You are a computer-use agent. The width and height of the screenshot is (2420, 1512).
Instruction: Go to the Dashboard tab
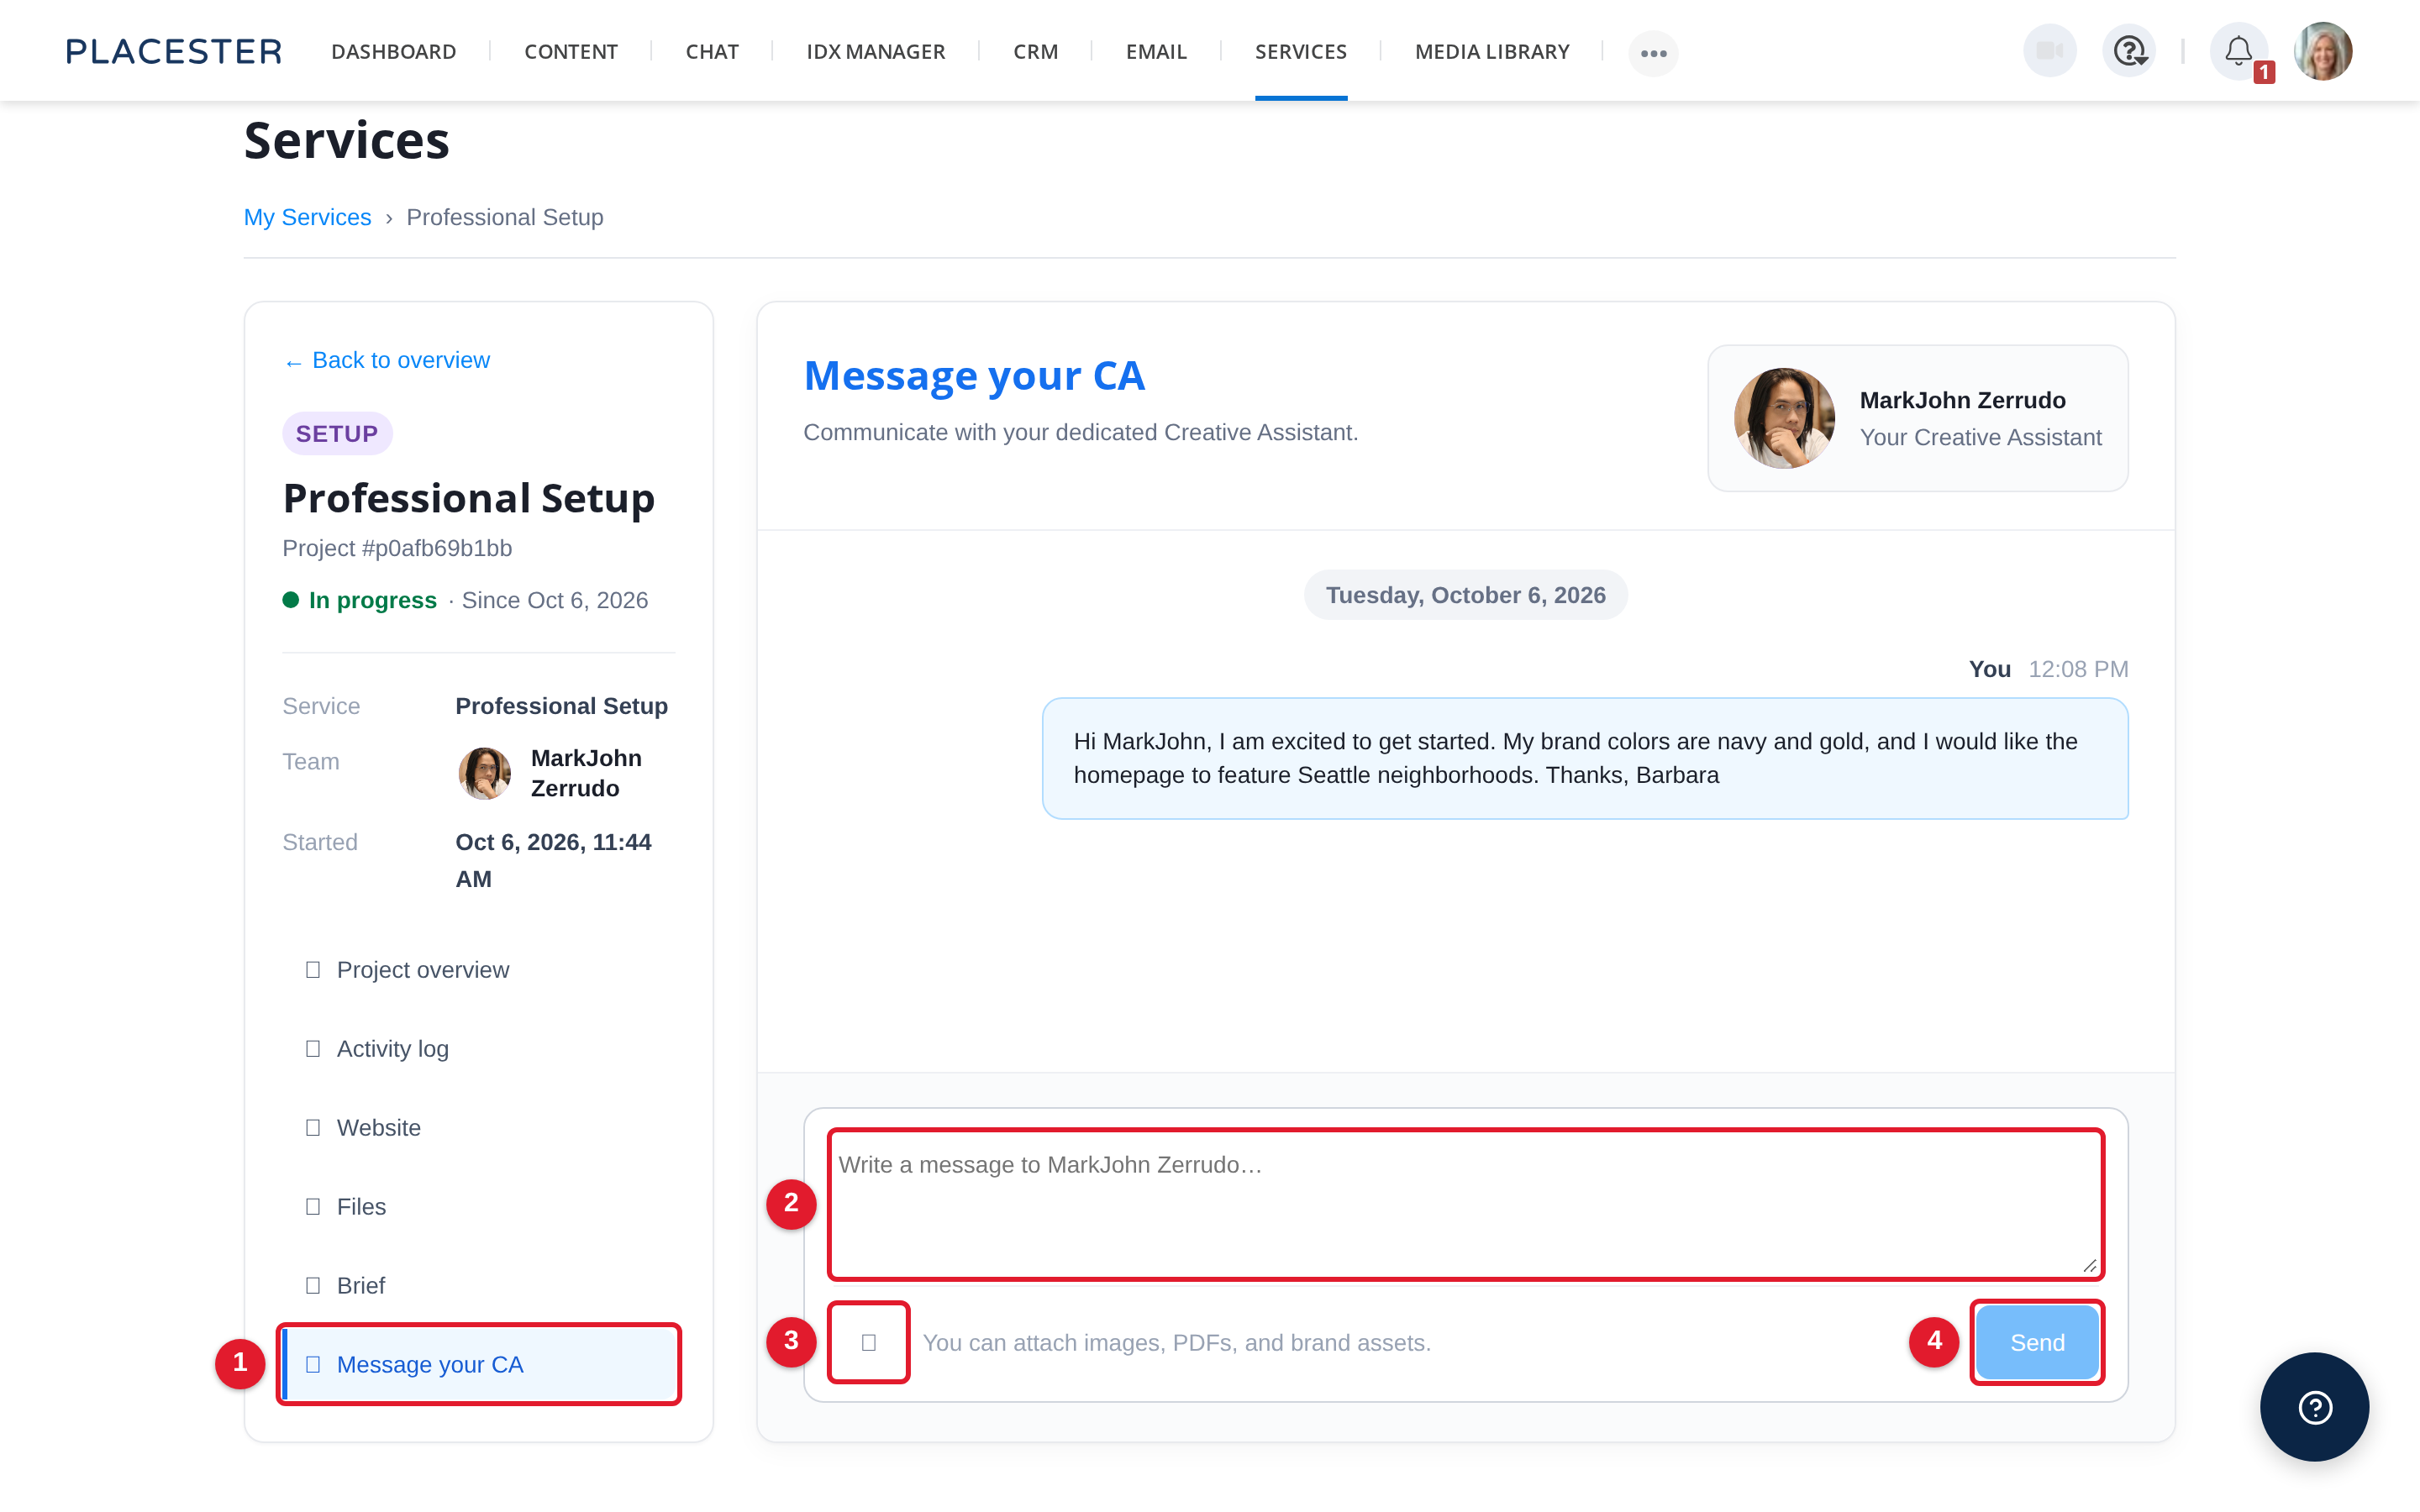(x=393, y=52)
